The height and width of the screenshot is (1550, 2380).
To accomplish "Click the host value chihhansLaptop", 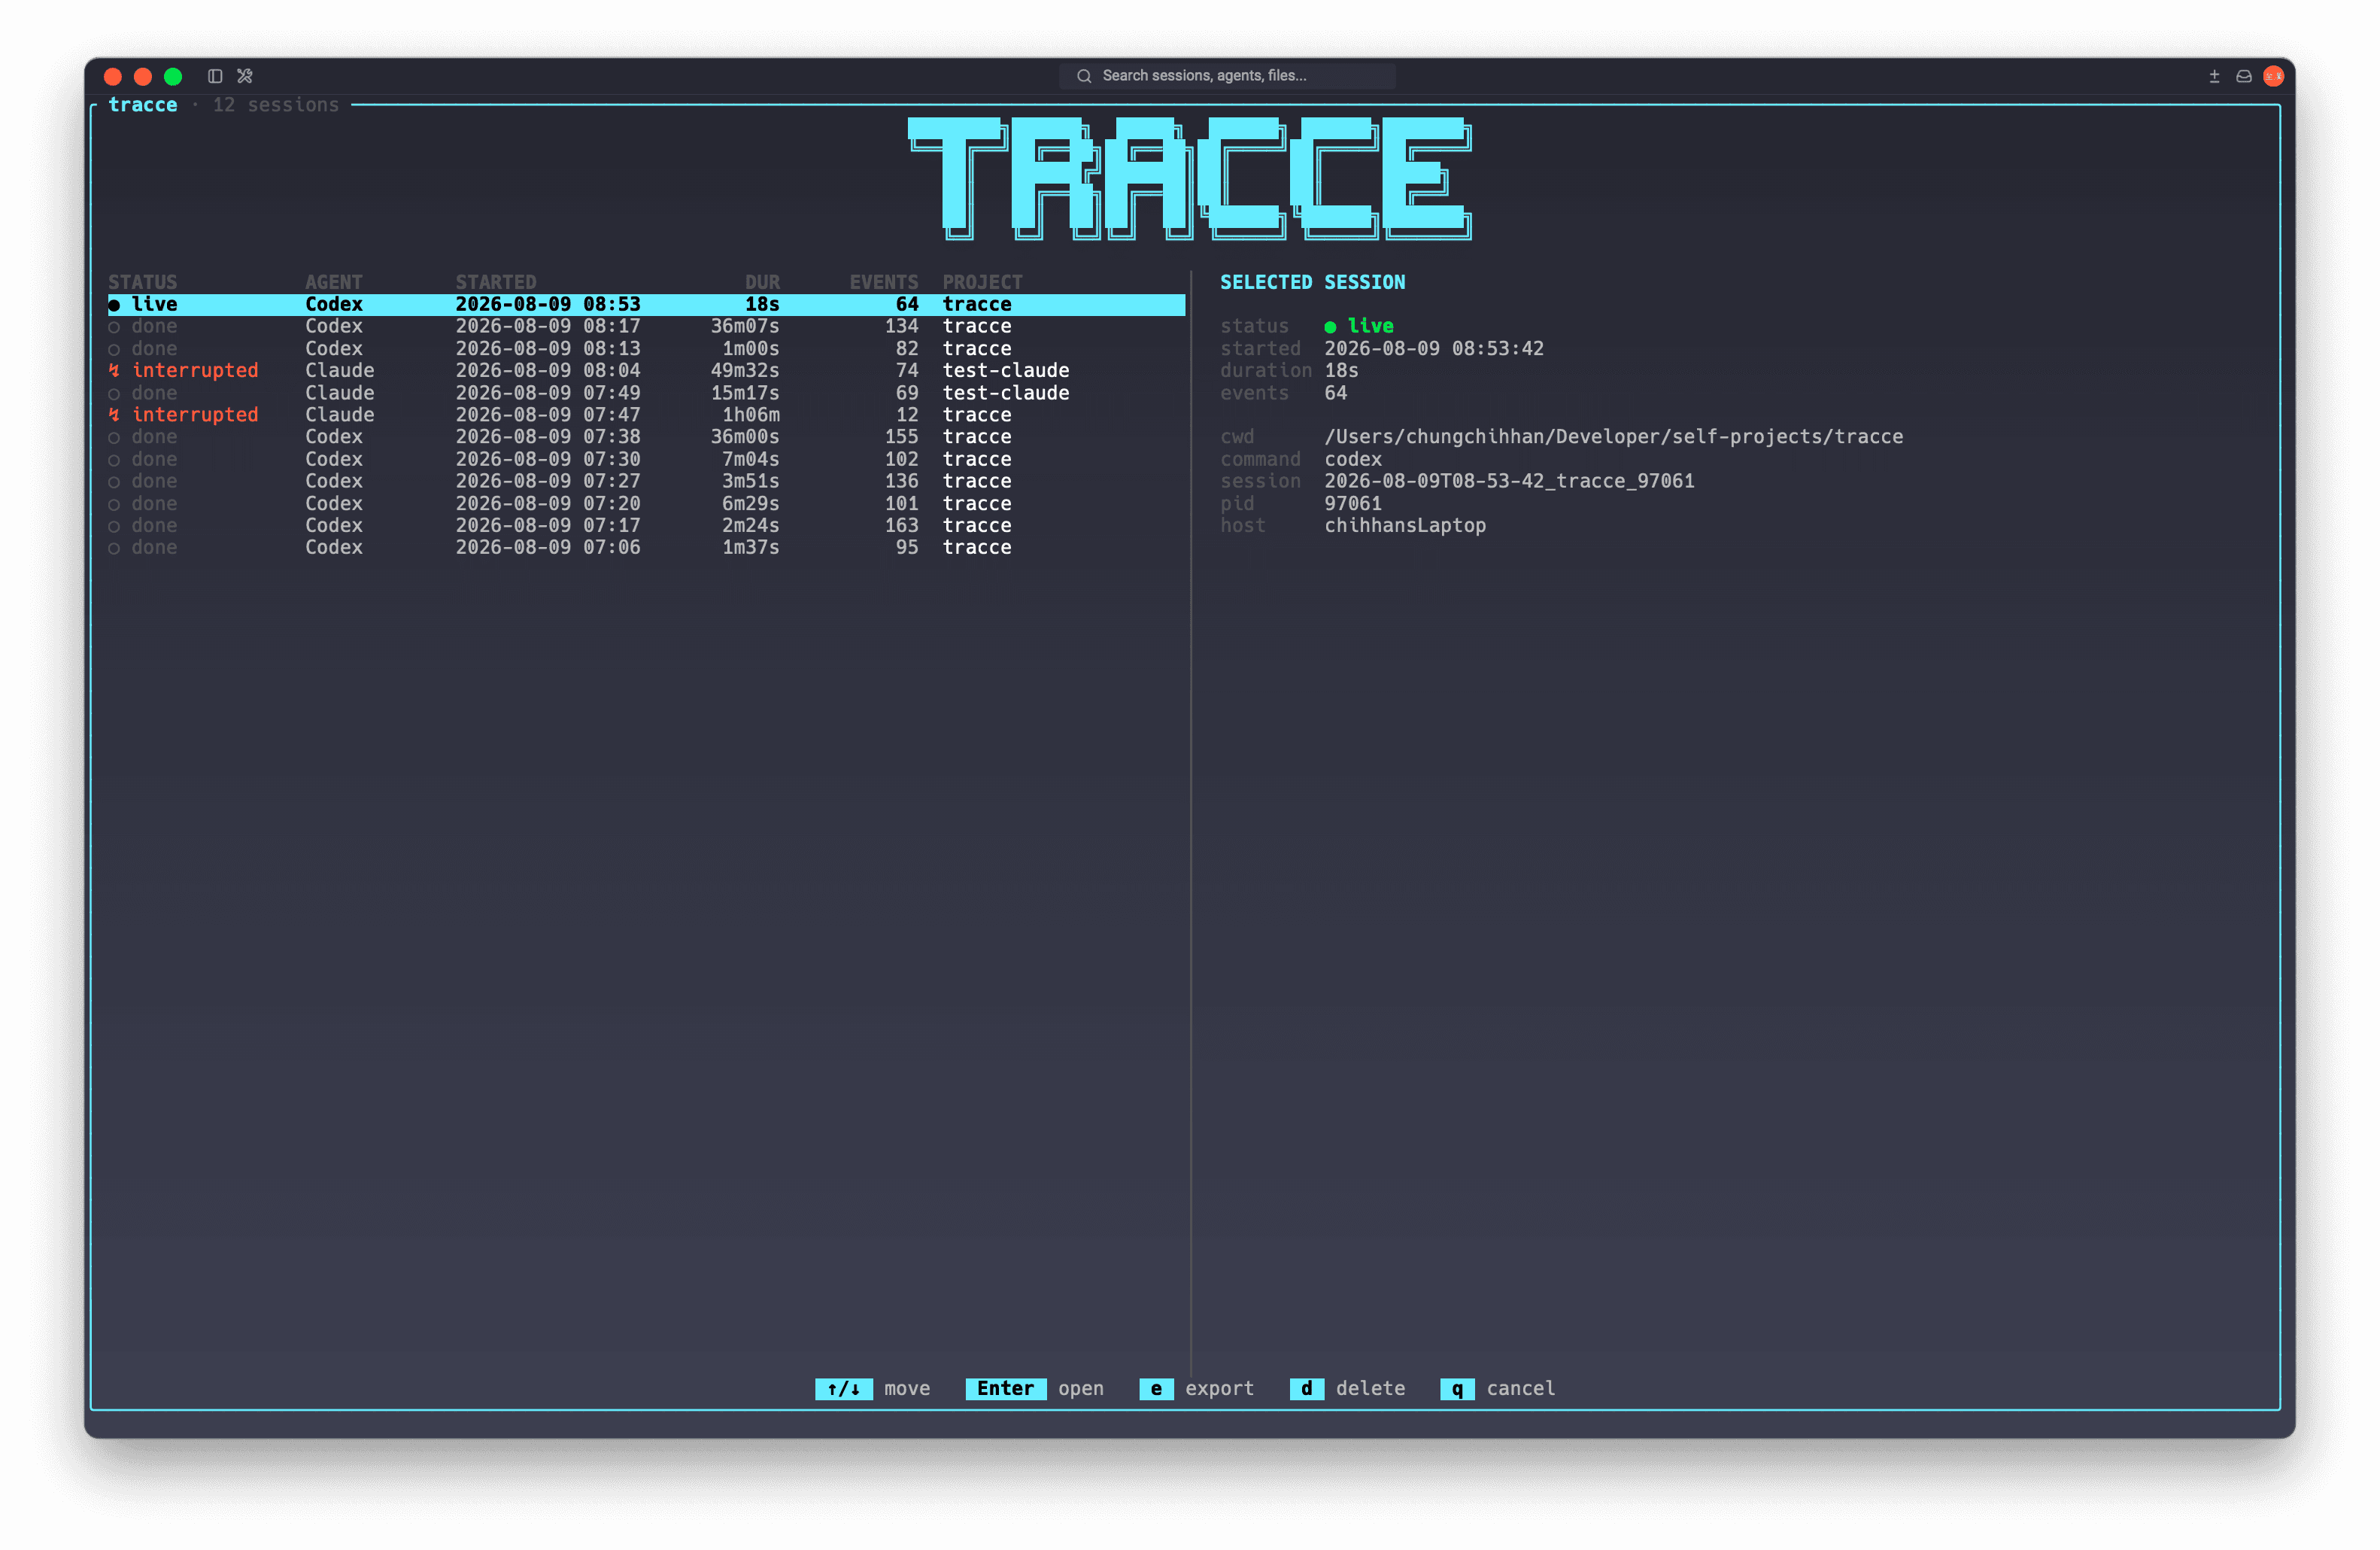I will coord(1405,526).
